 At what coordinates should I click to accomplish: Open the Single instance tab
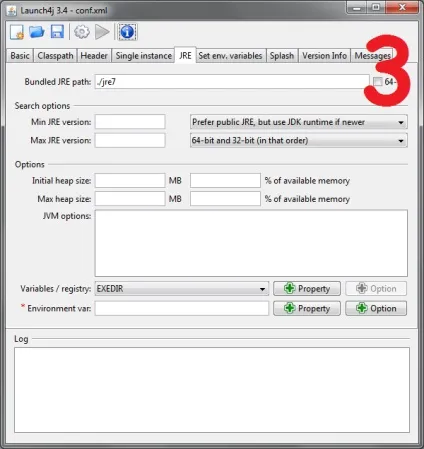[144, 56]
